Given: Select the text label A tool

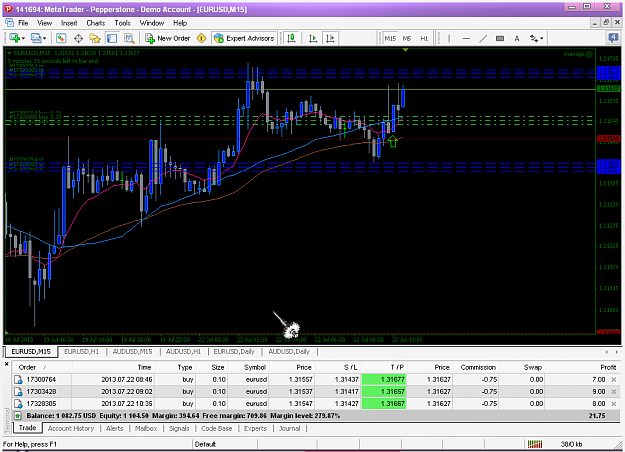Looking at the screenshot, I should tap(517, 38).
